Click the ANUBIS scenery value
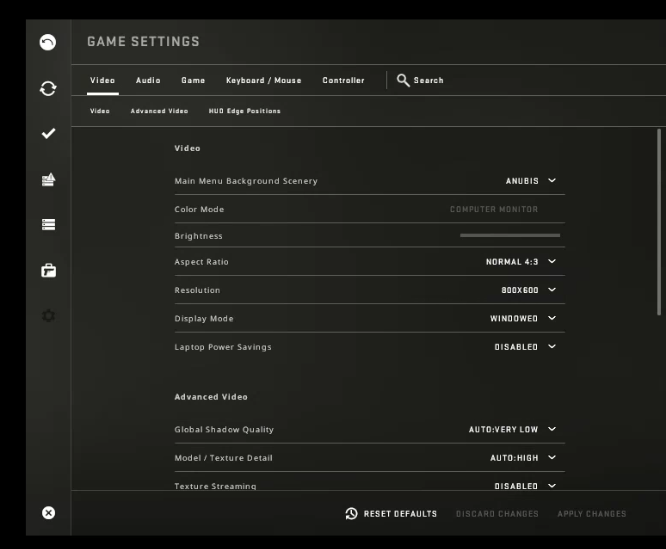Viewport: 666px width, 549px height. click(522, 181)
